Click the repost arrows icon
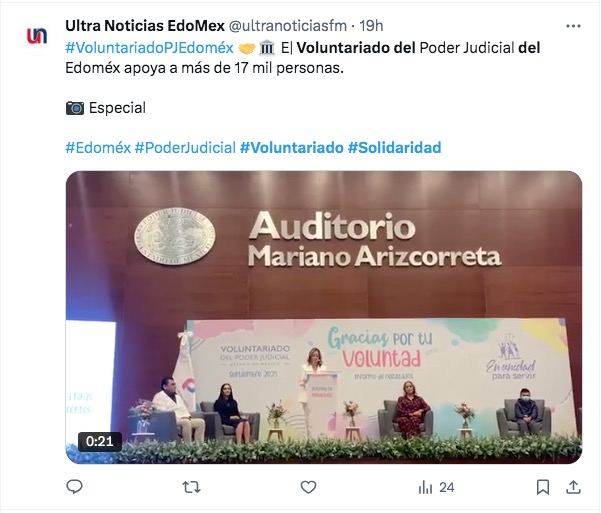This screenshot has height=513, width=601. (x=191, y=487)
